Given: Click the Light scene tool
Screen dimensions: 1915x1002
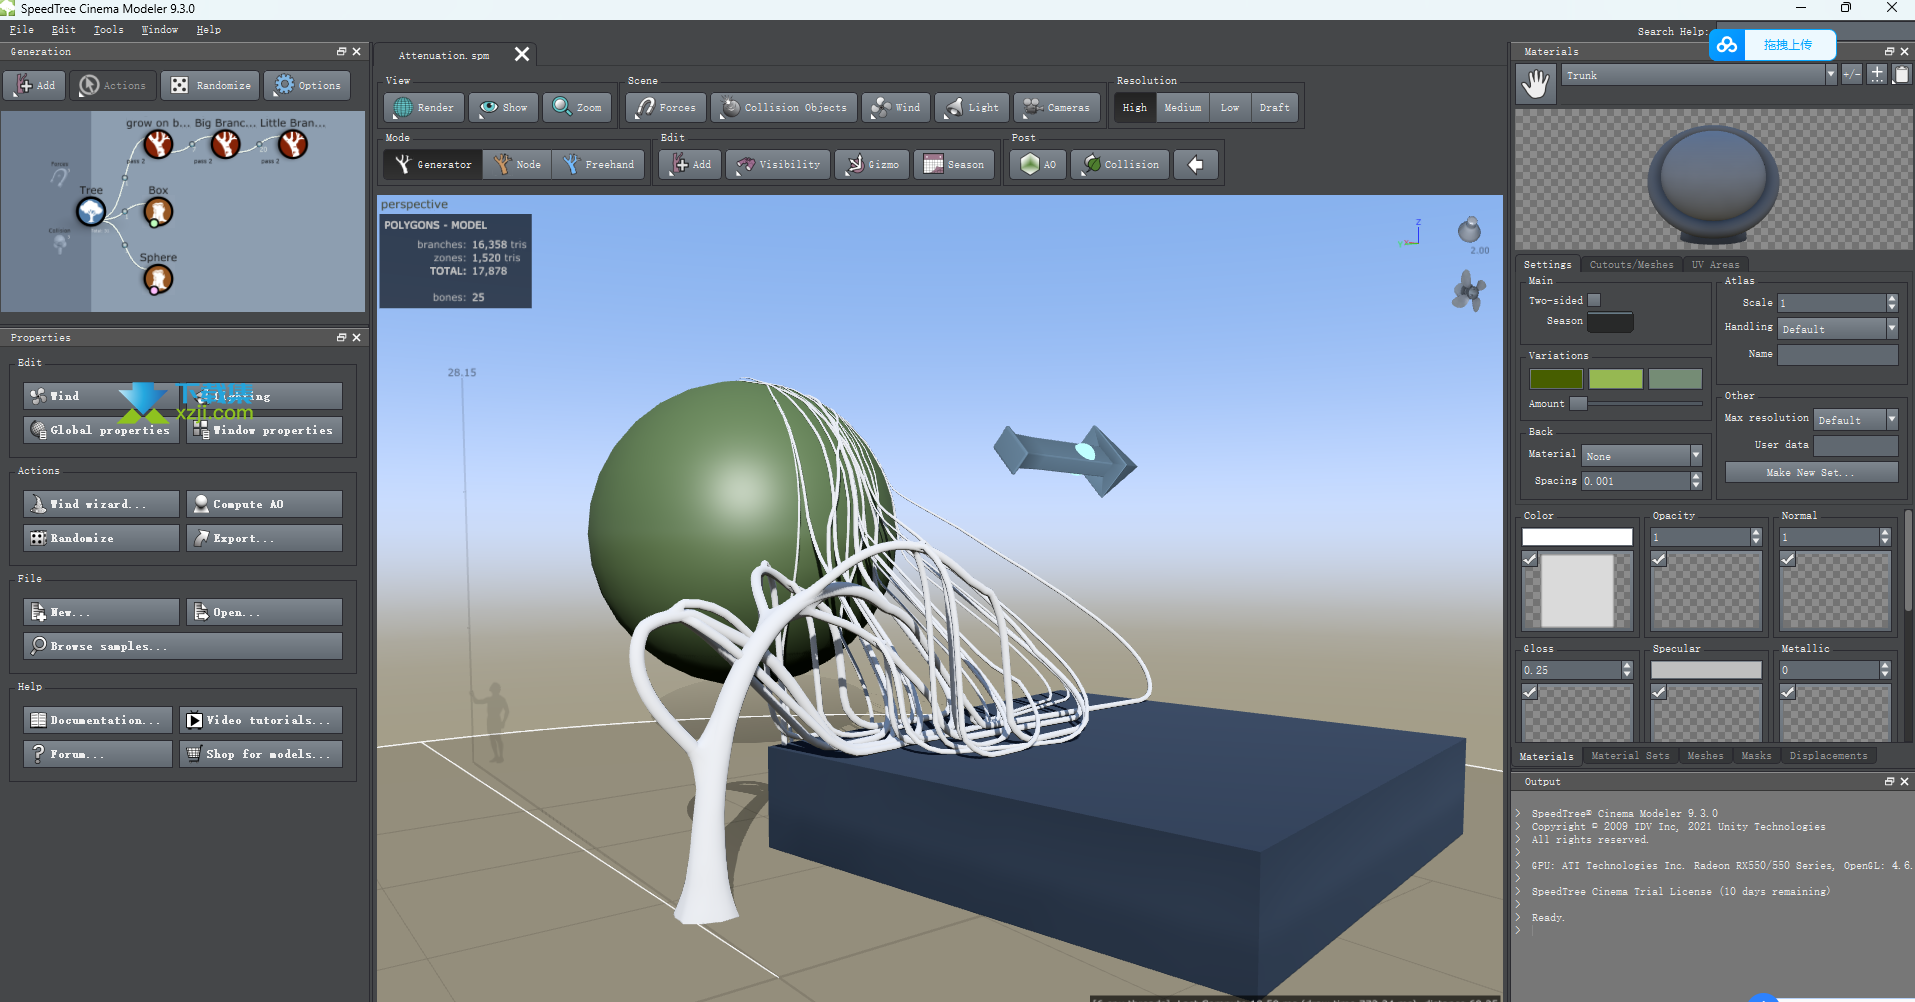Looking at the screenshot, I should tap(972, 107).
